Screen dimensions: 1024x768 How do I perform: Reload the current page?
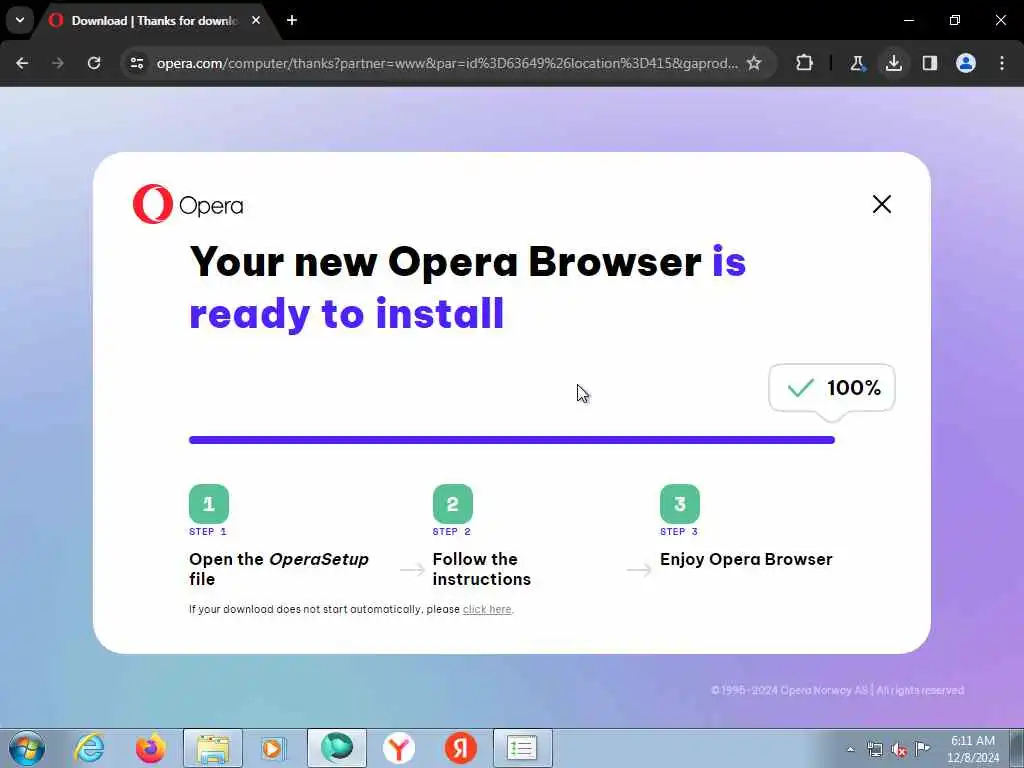[x=94, y=63]
